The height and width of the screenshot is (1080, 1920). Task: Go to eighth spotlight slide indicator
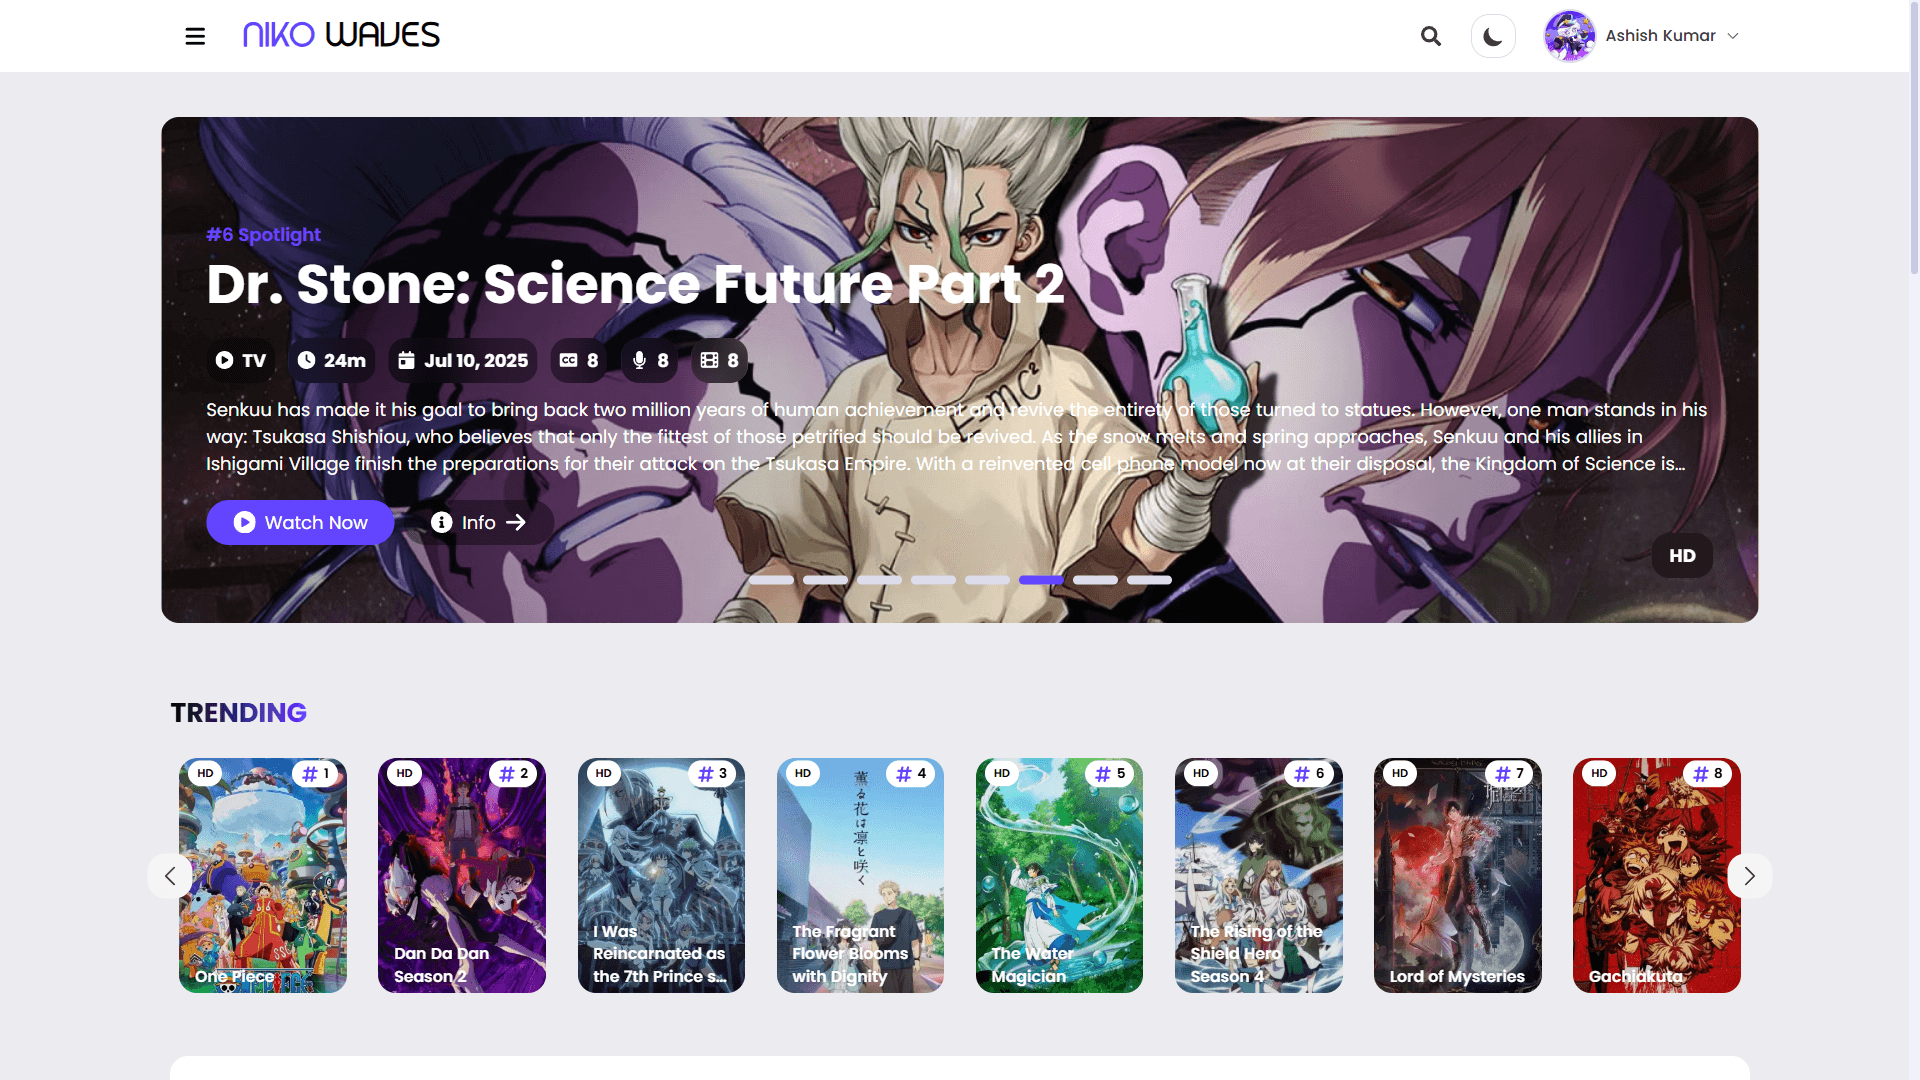click(1149, 580)
